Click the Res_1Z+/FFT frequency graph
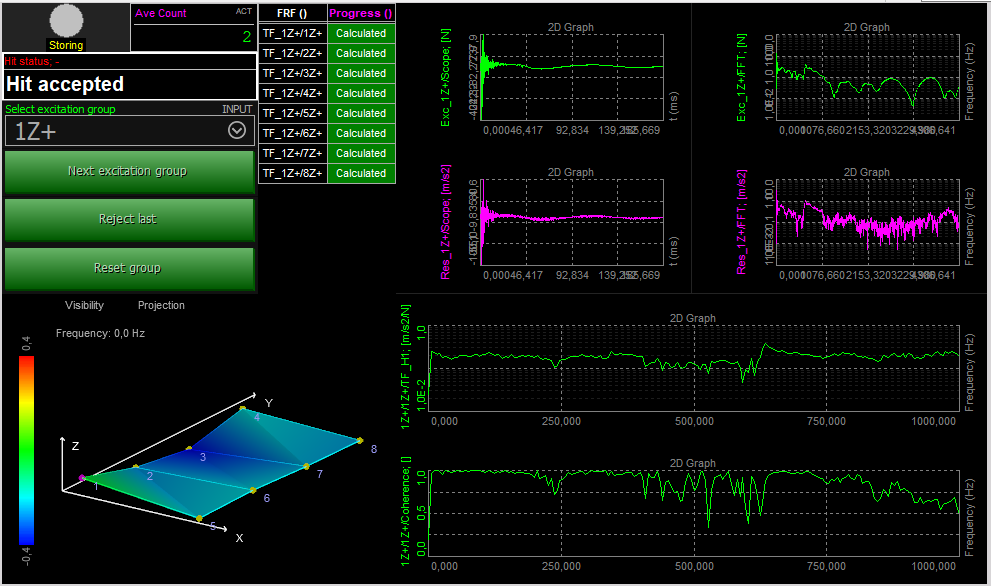991x586 pixels. pos(867,222)
